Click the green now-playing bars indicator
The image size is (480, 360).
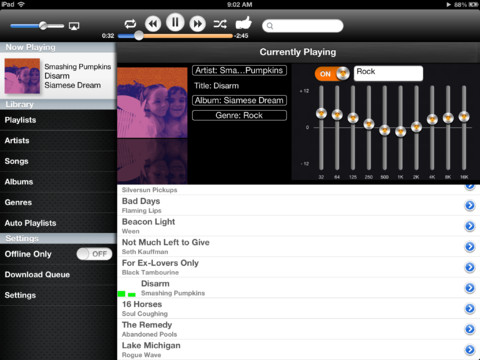coord(127,294)
